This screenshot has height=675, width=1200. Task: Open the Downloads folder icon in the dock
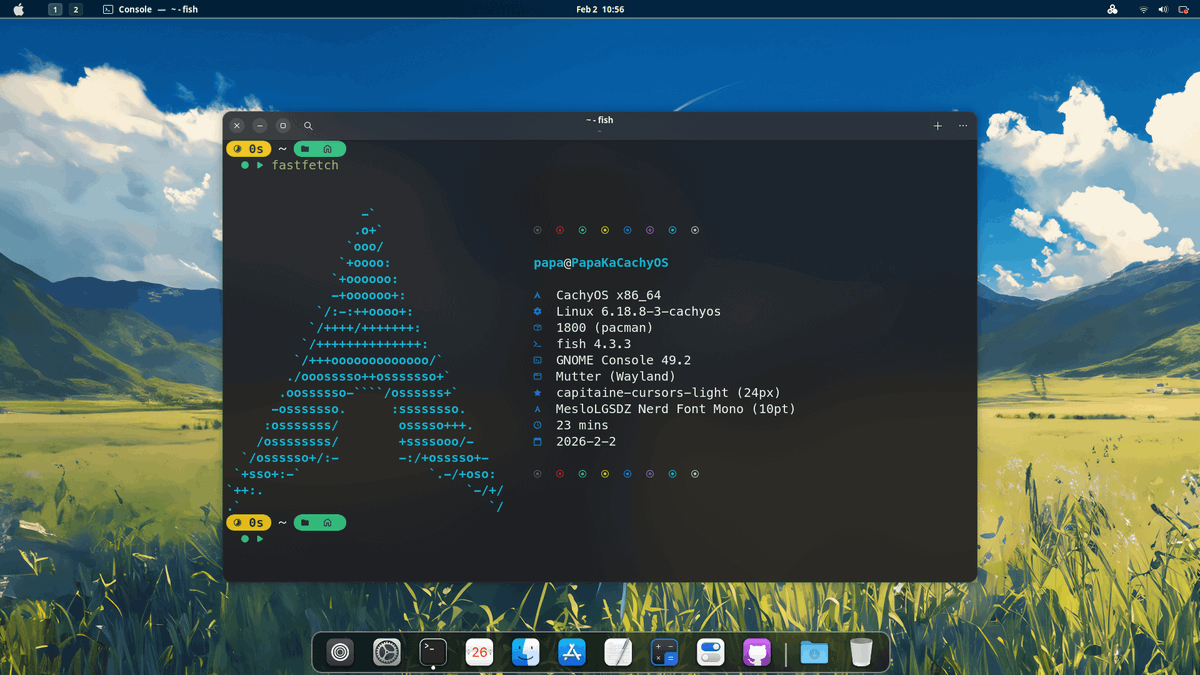coord(814,653)
